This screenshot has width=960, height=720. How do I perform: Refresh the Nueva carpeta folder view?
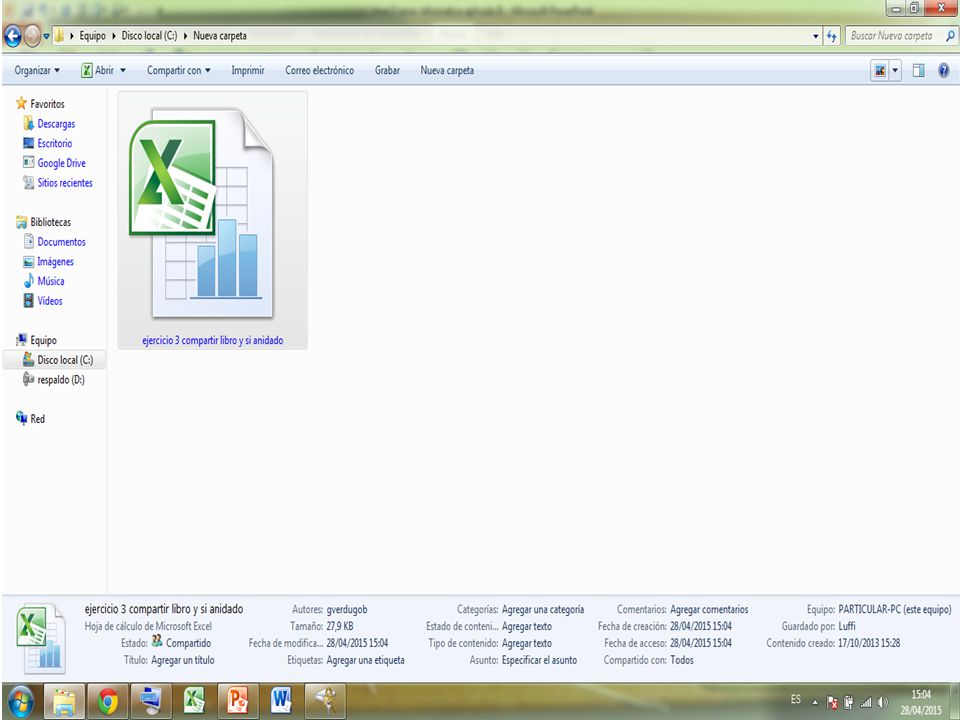[831, 36]
